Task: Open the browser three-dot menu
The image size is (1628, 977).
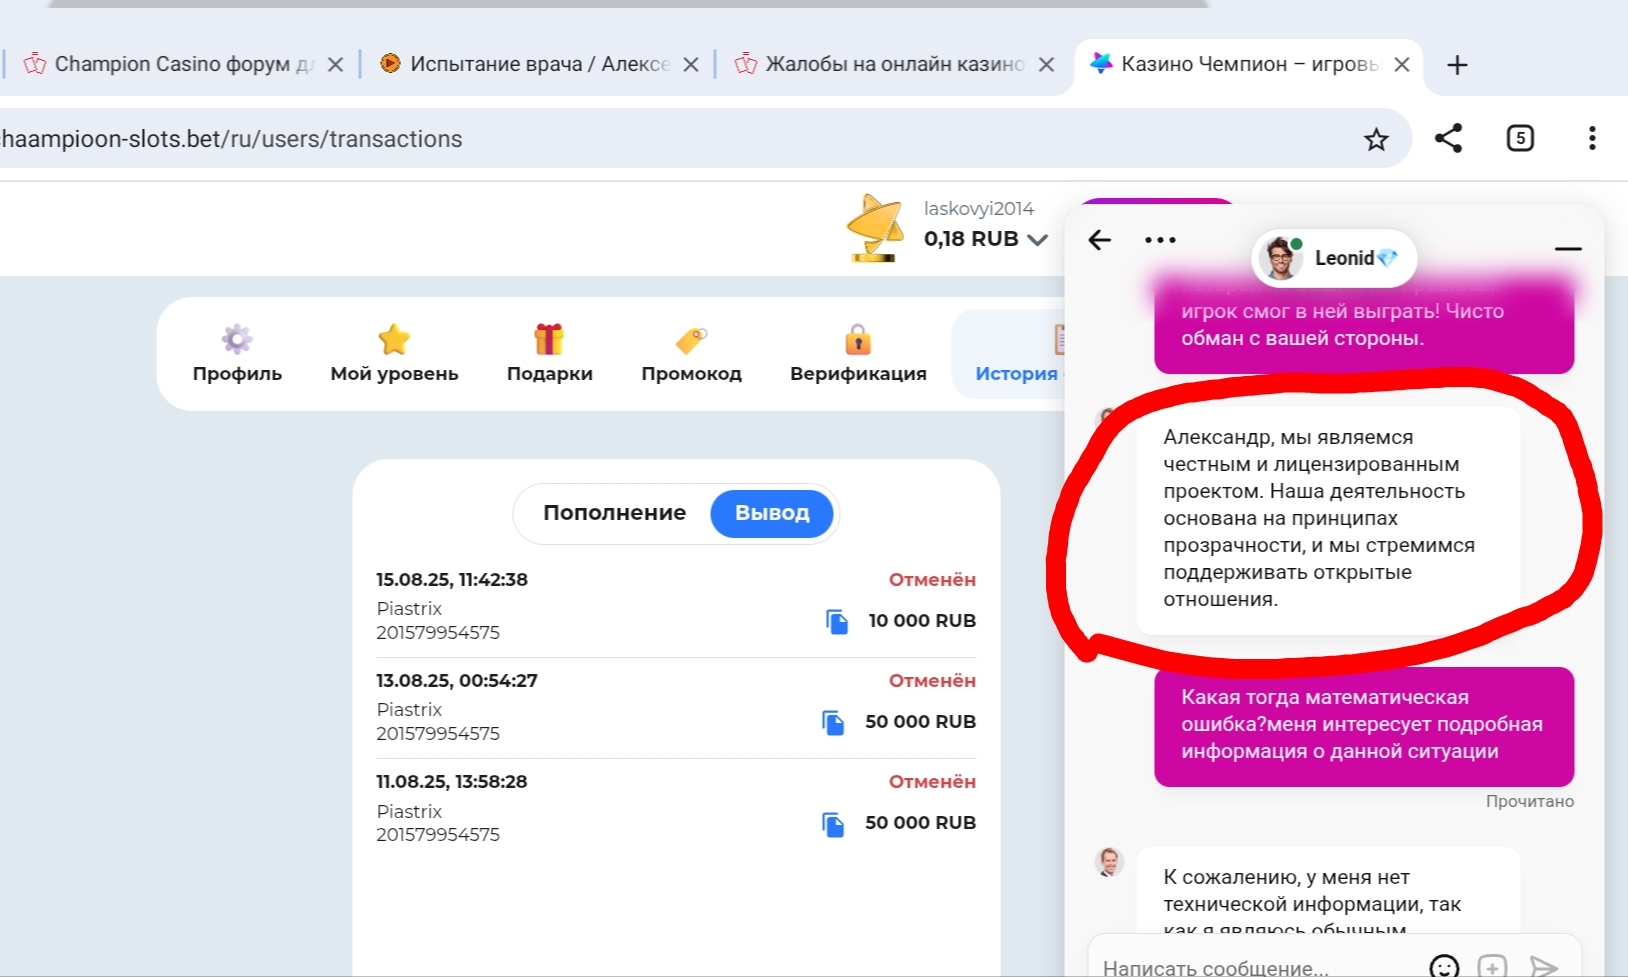Action: point(1591,138)
